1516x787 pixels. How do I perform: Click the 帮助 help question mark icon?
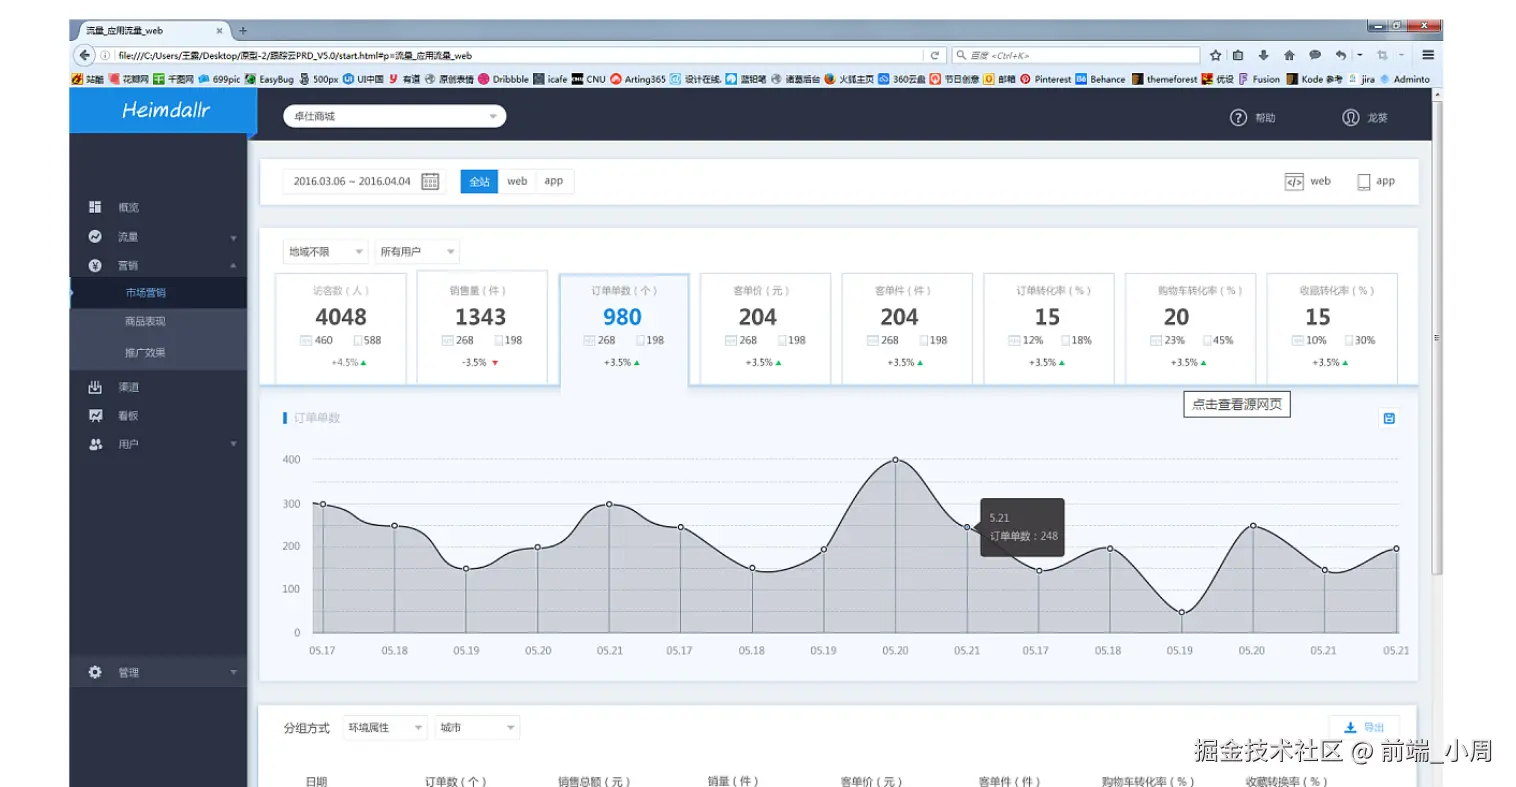(1238, 118)
